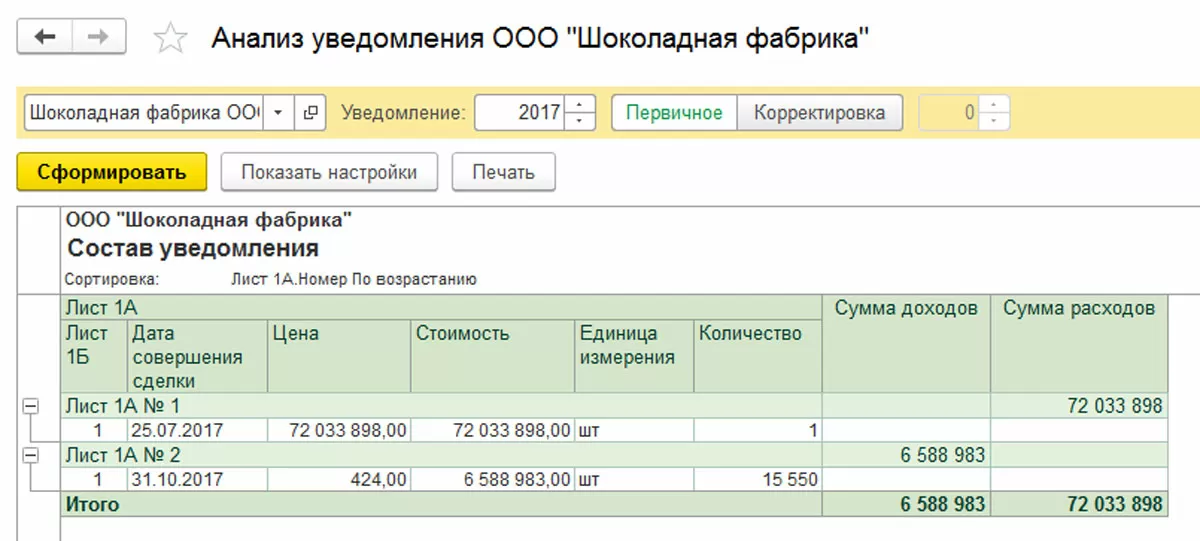This screenshot has width=1200, height=541.
Task: Click the correction number field showing 0
Action: [x=949, y=113]
